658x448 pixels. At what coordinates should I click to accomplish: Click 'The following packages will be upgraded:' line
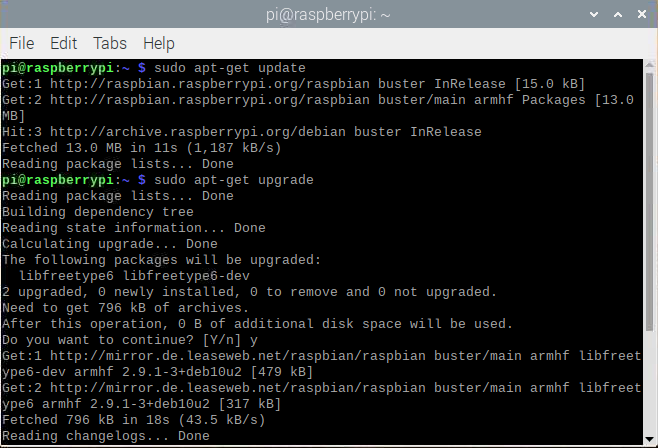click(x=162, y=260)
